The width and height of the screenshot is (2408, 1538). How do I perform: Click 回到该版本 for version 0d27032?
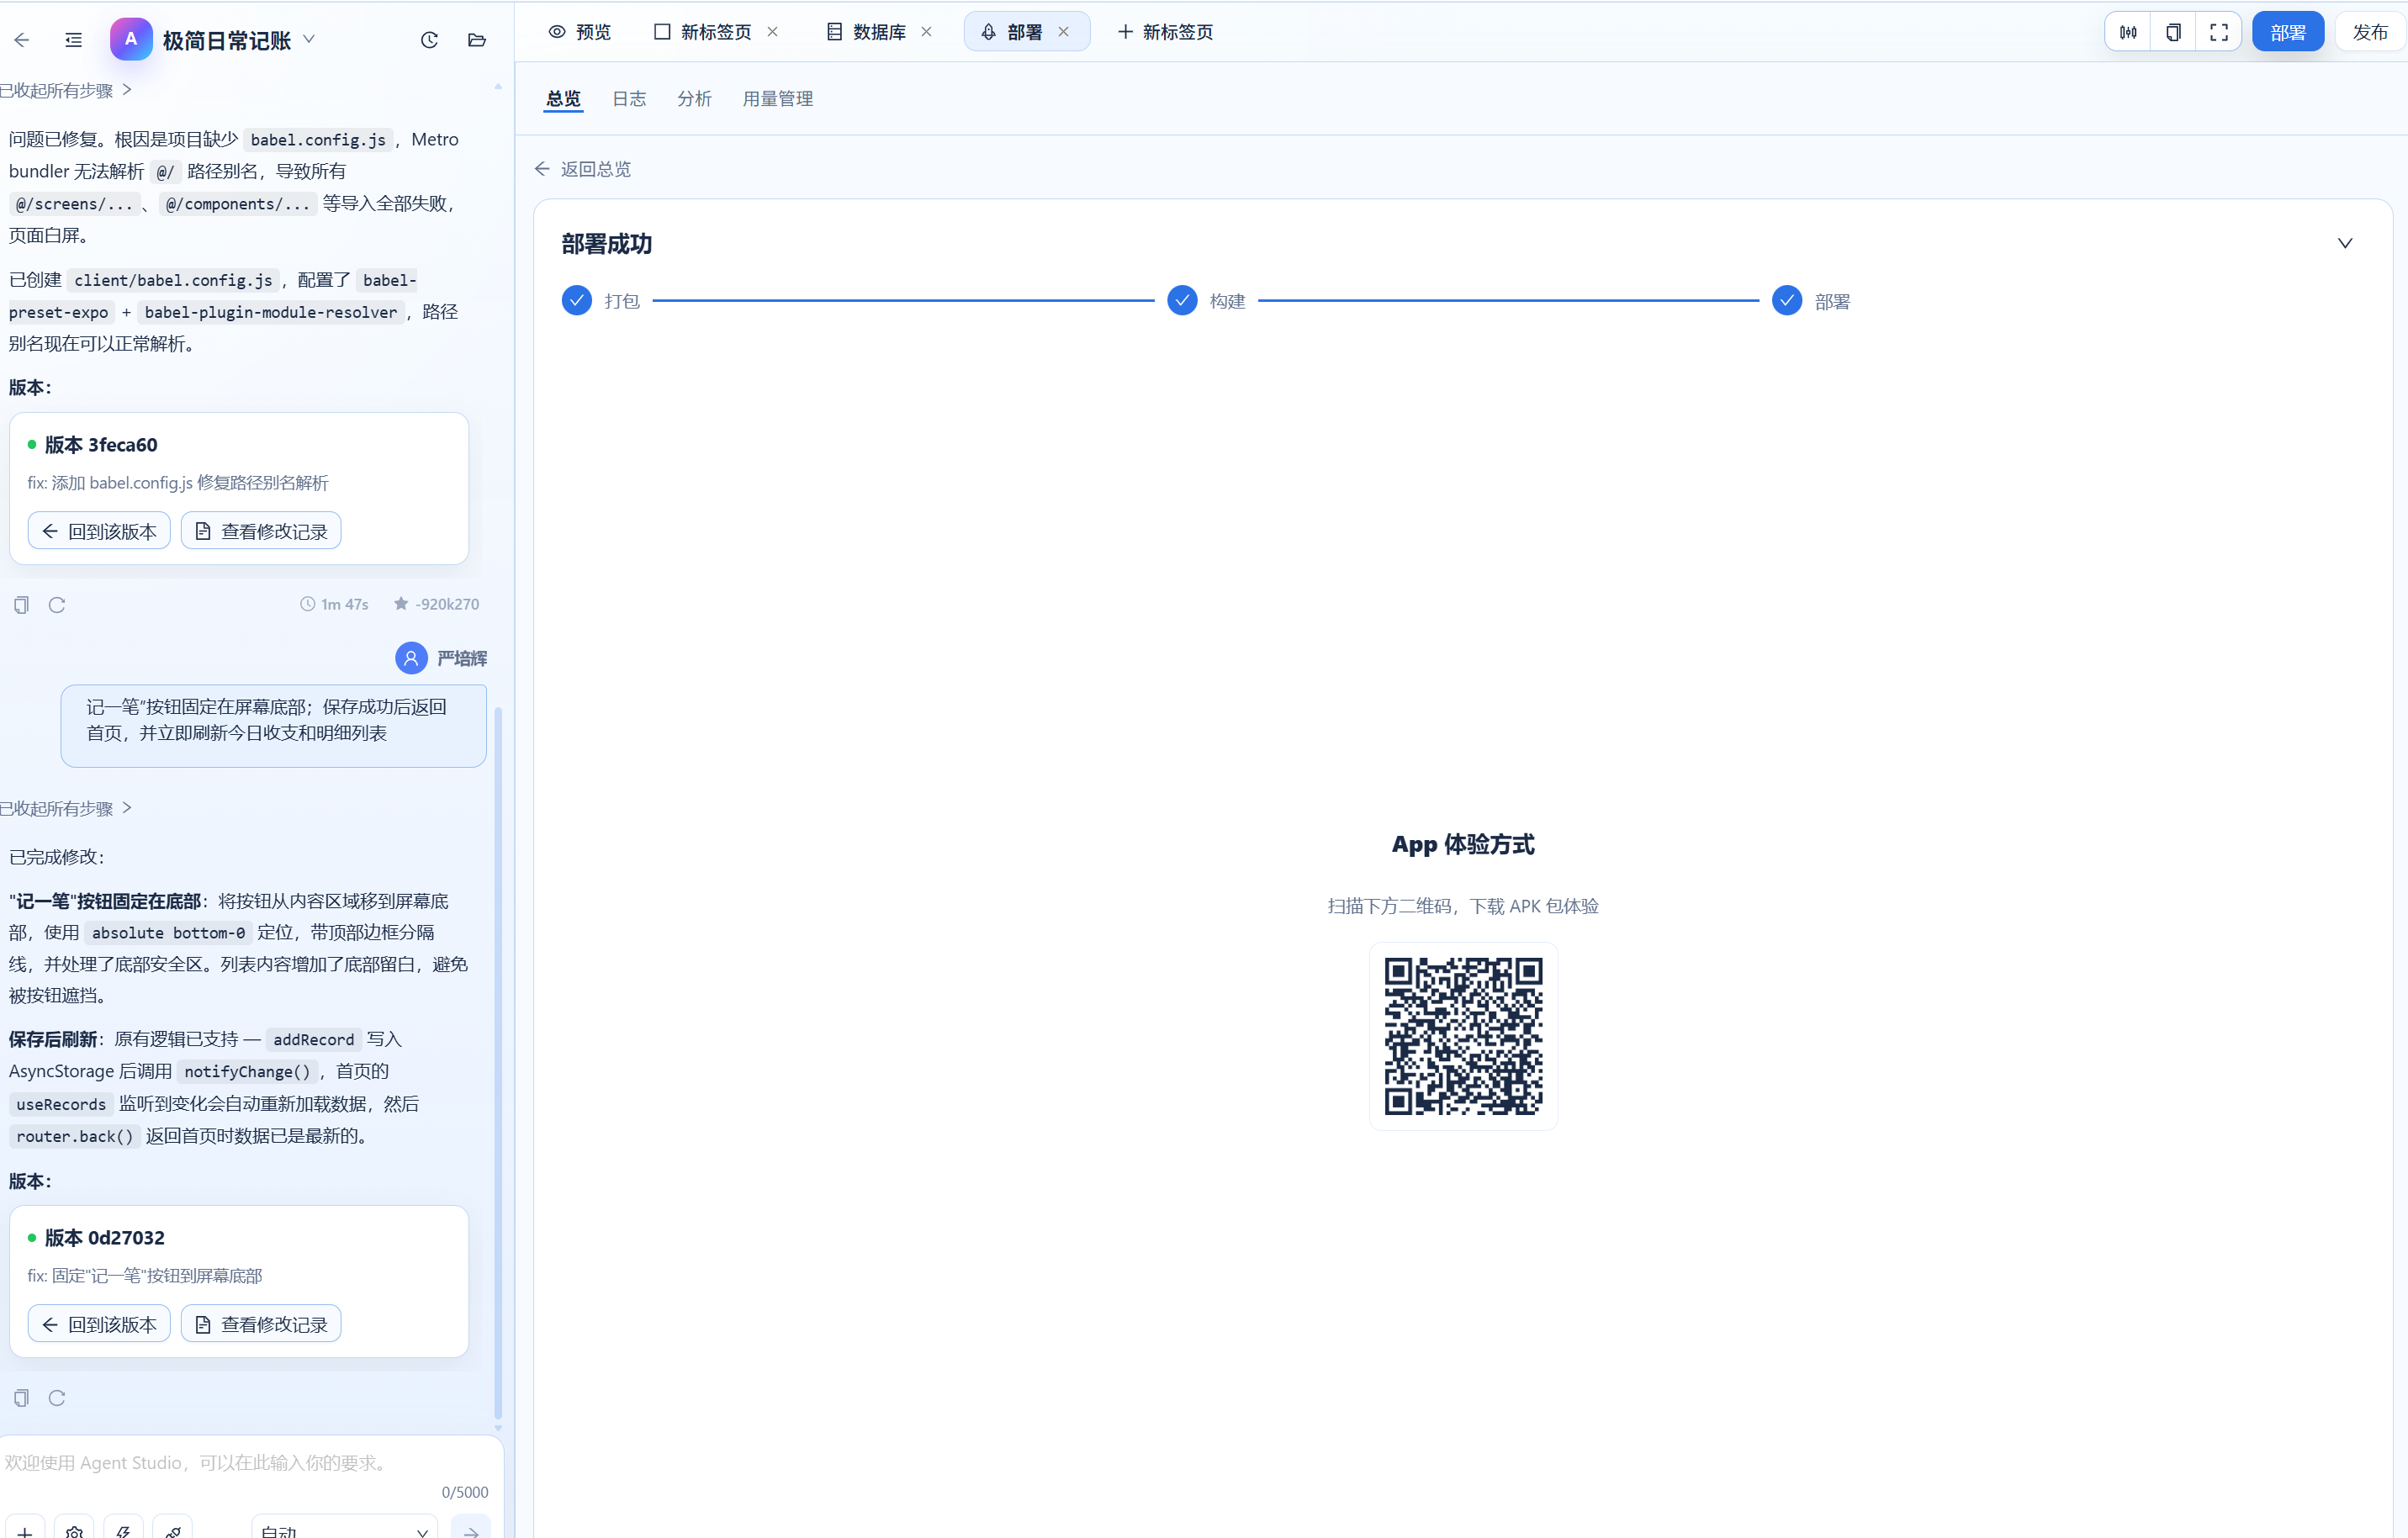click(x=99, y=1324)
